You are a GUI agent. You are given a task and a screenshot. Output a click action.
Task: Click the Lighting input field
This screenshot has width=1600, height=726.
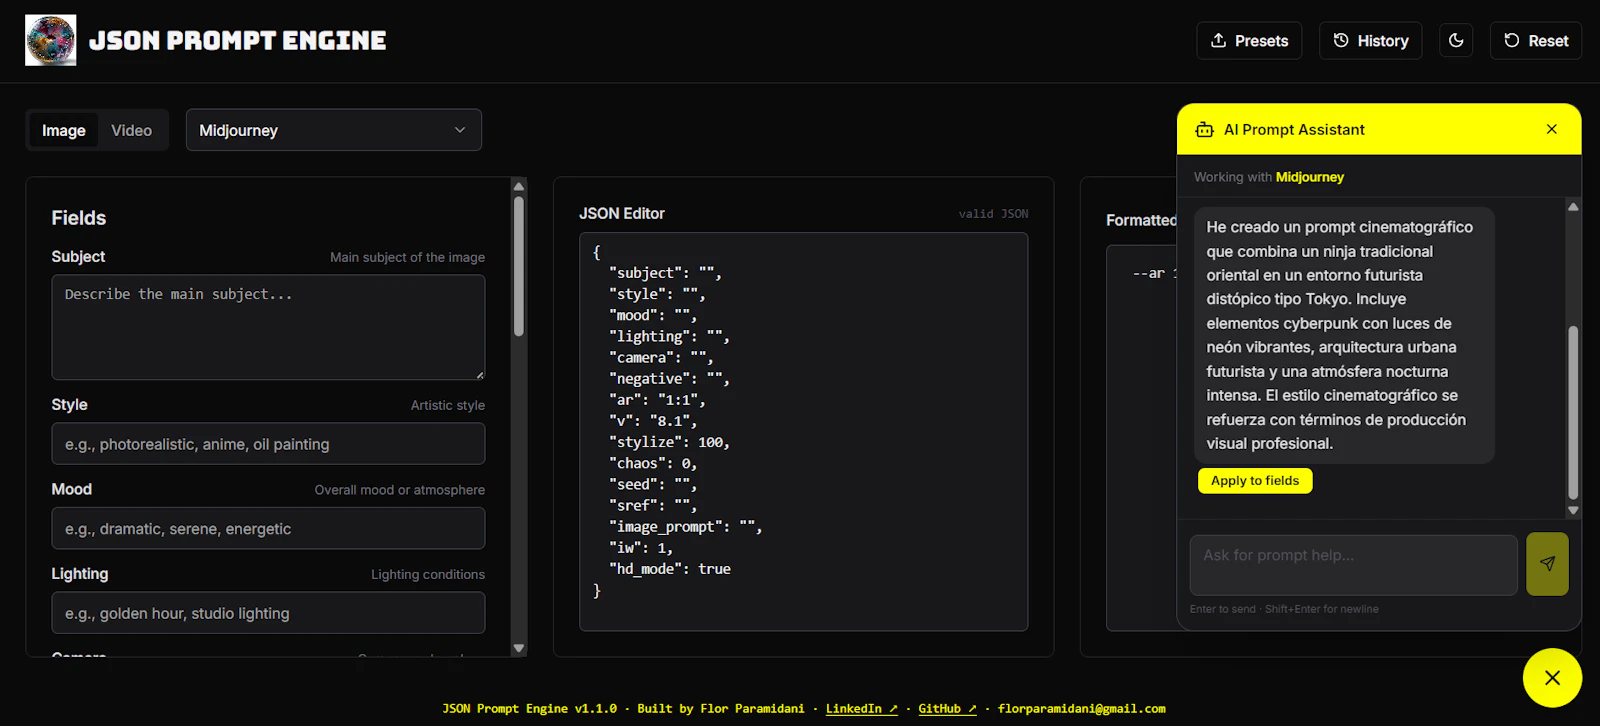pos(268,613)
